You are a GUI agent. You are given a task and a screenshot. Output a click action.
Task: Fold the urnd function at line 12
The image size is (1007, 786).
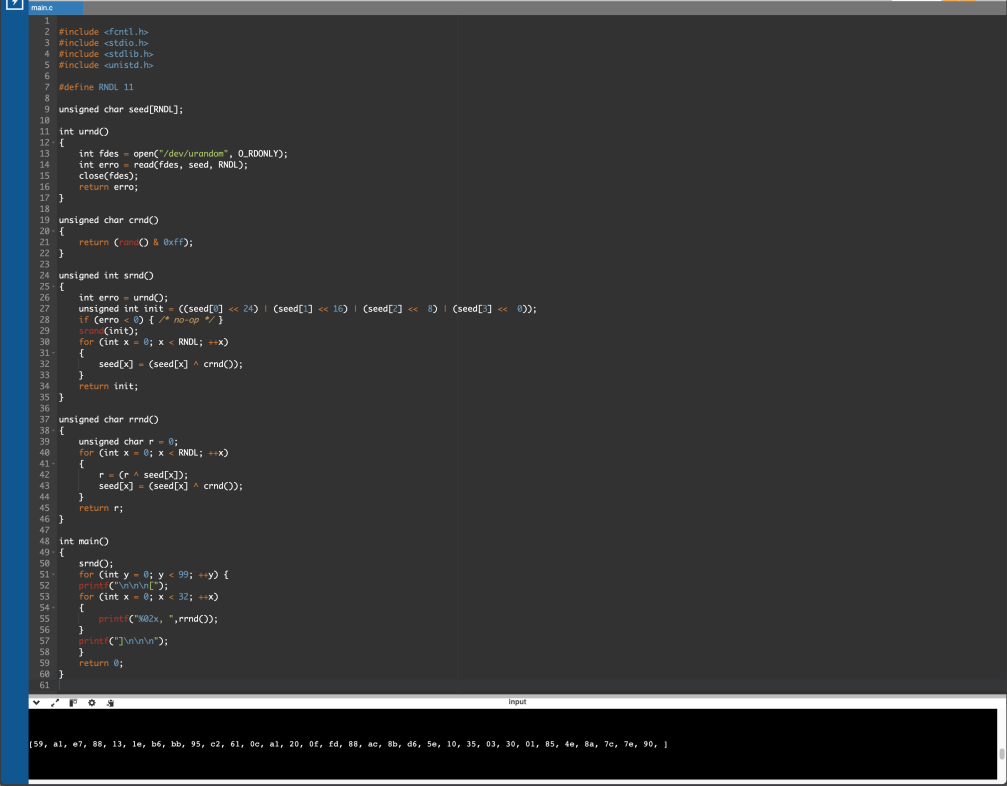51,142
